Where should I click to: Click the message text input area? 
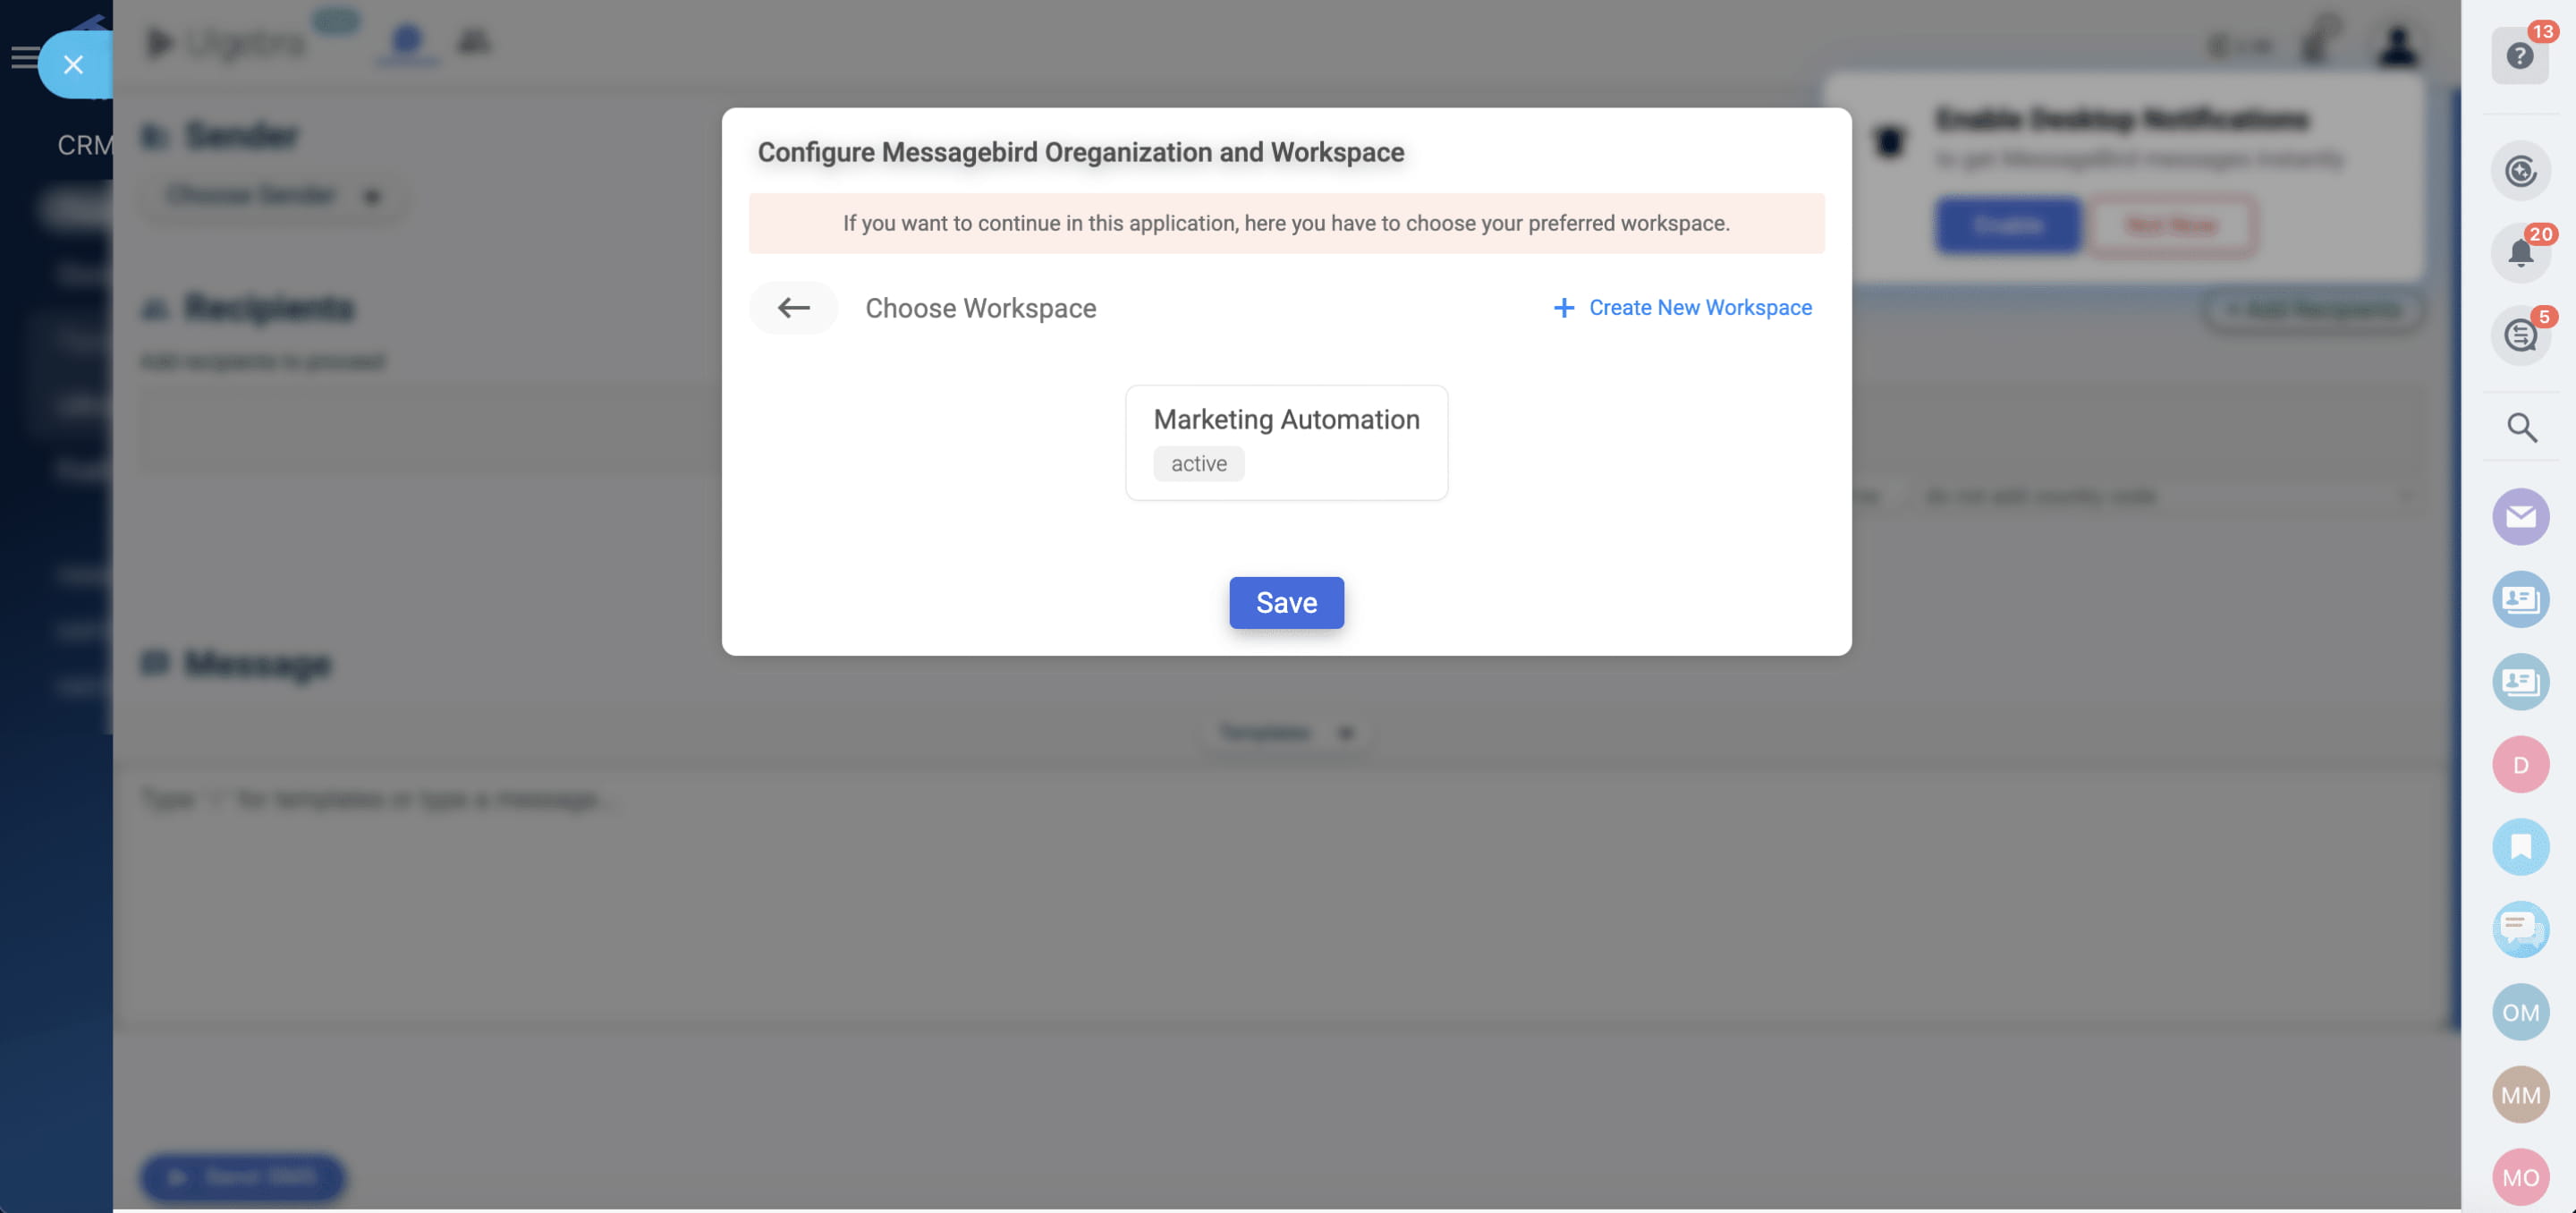tap(1285, 895)
